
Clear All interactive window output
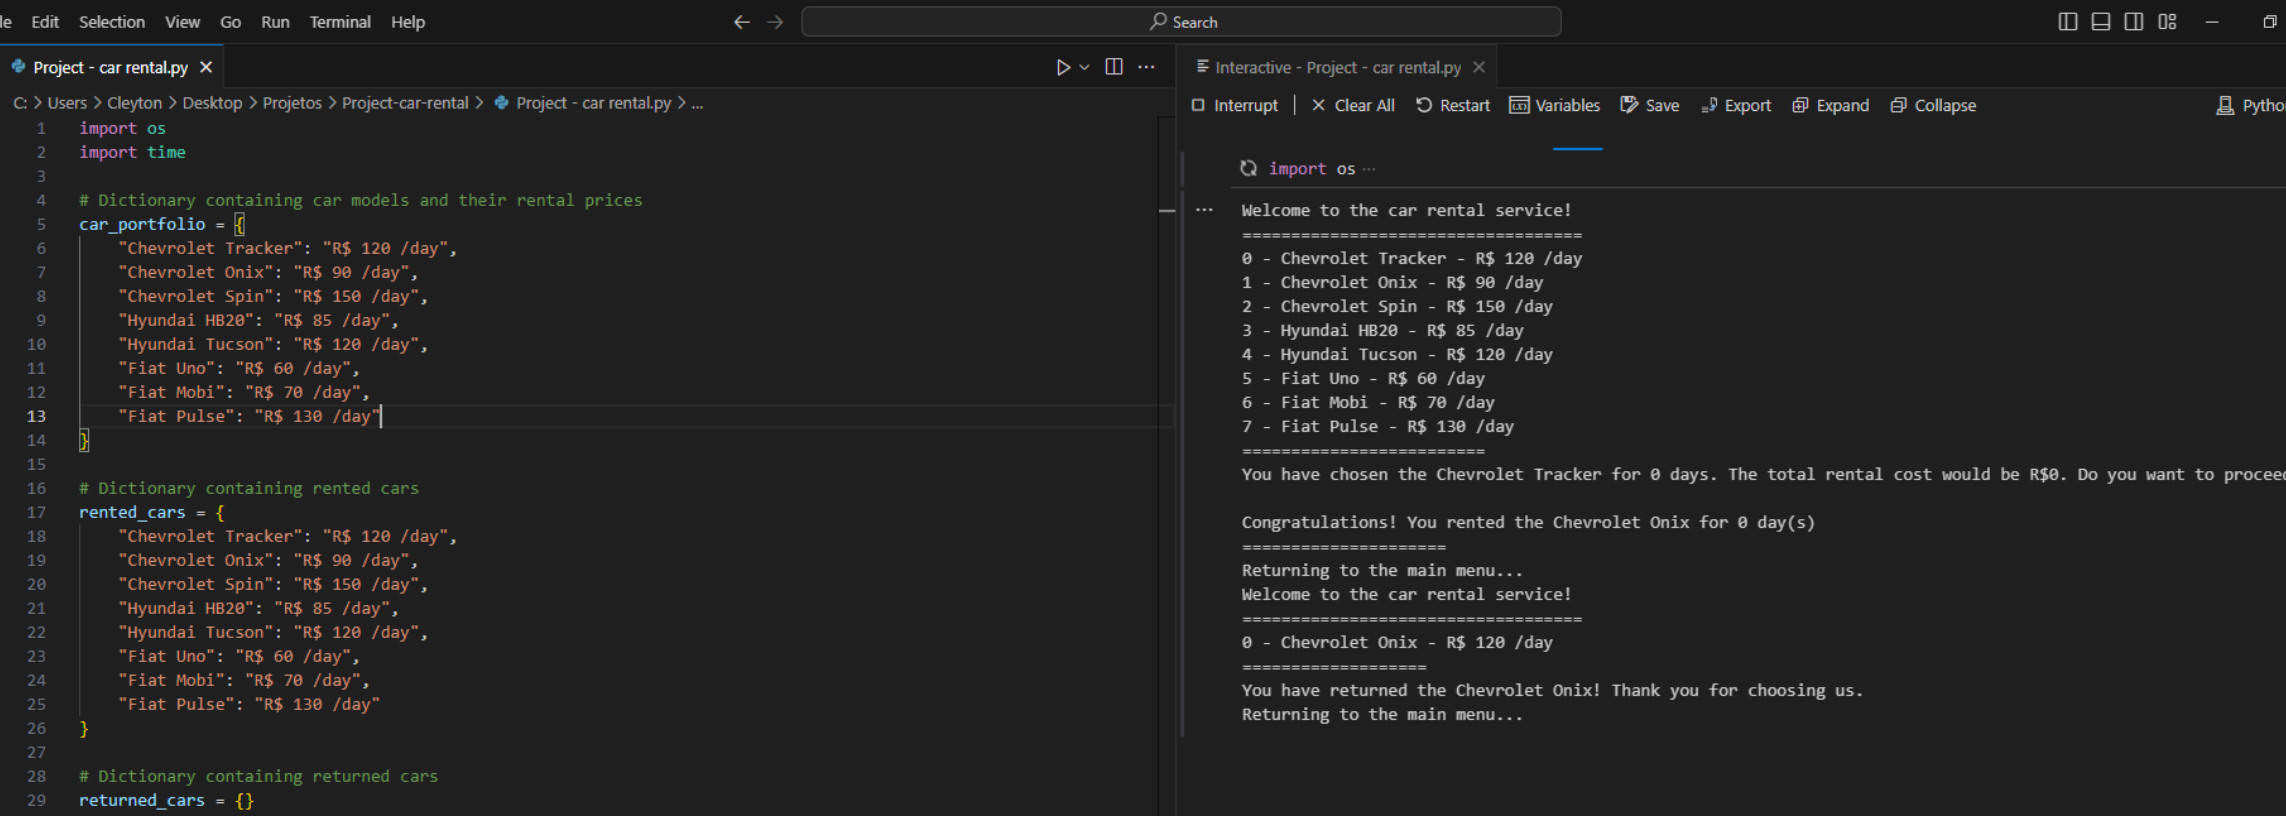coord(1352,105)
